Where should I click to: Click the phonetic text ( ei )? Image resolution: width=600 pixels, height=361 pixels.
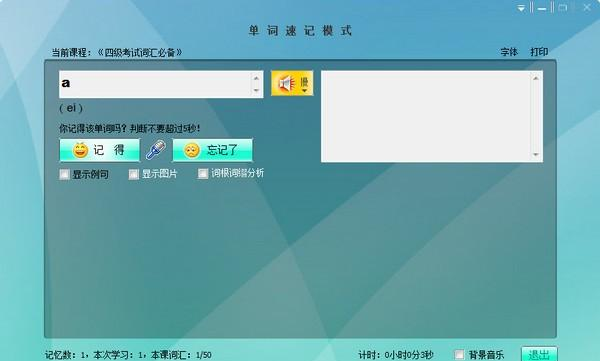(71, 108)
